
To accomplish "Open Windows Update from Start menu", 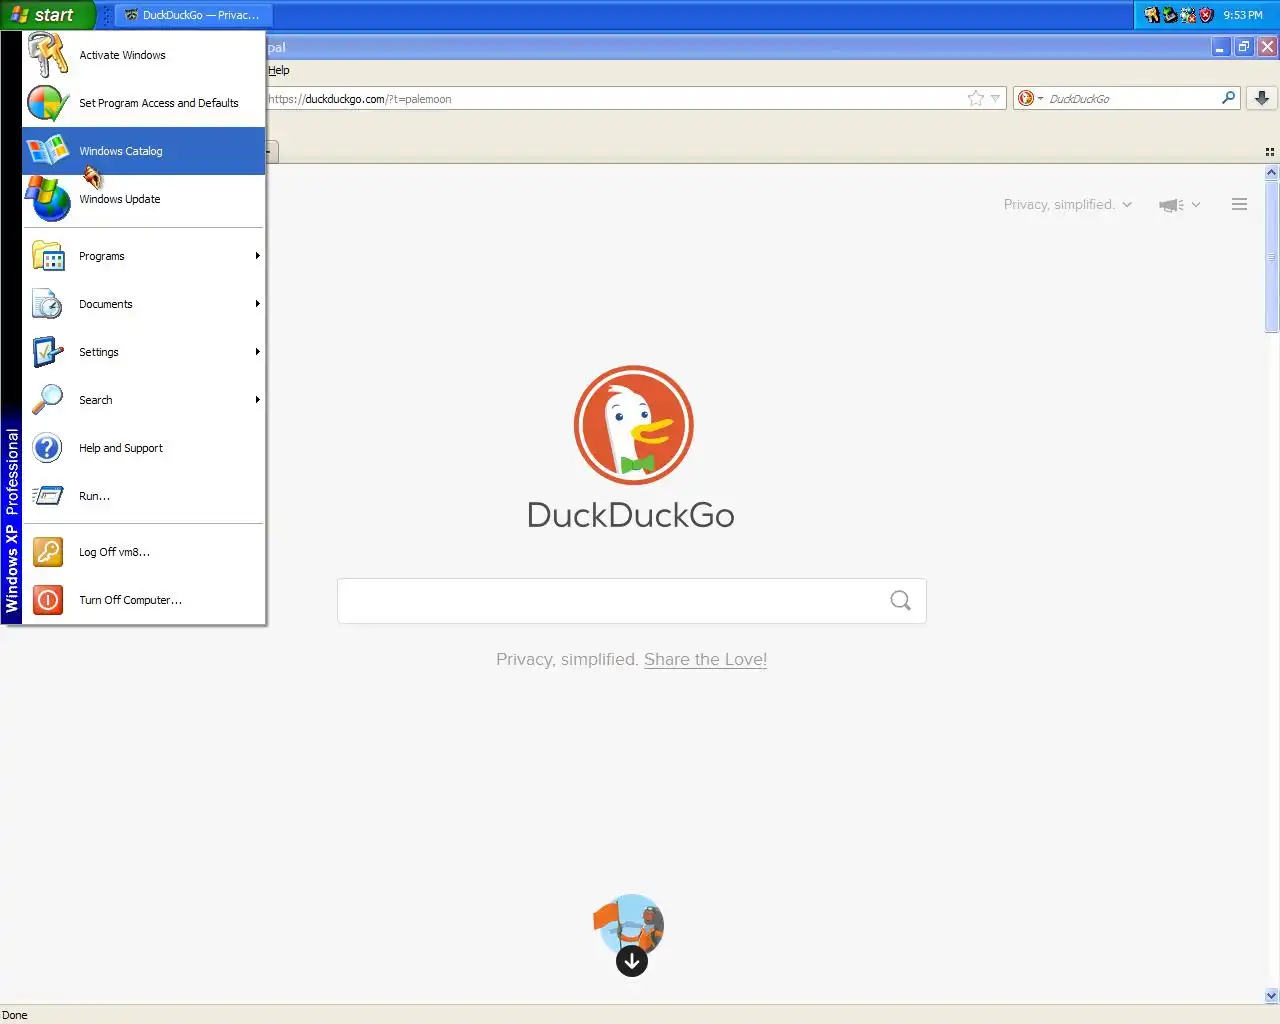I will pos(144,199).
